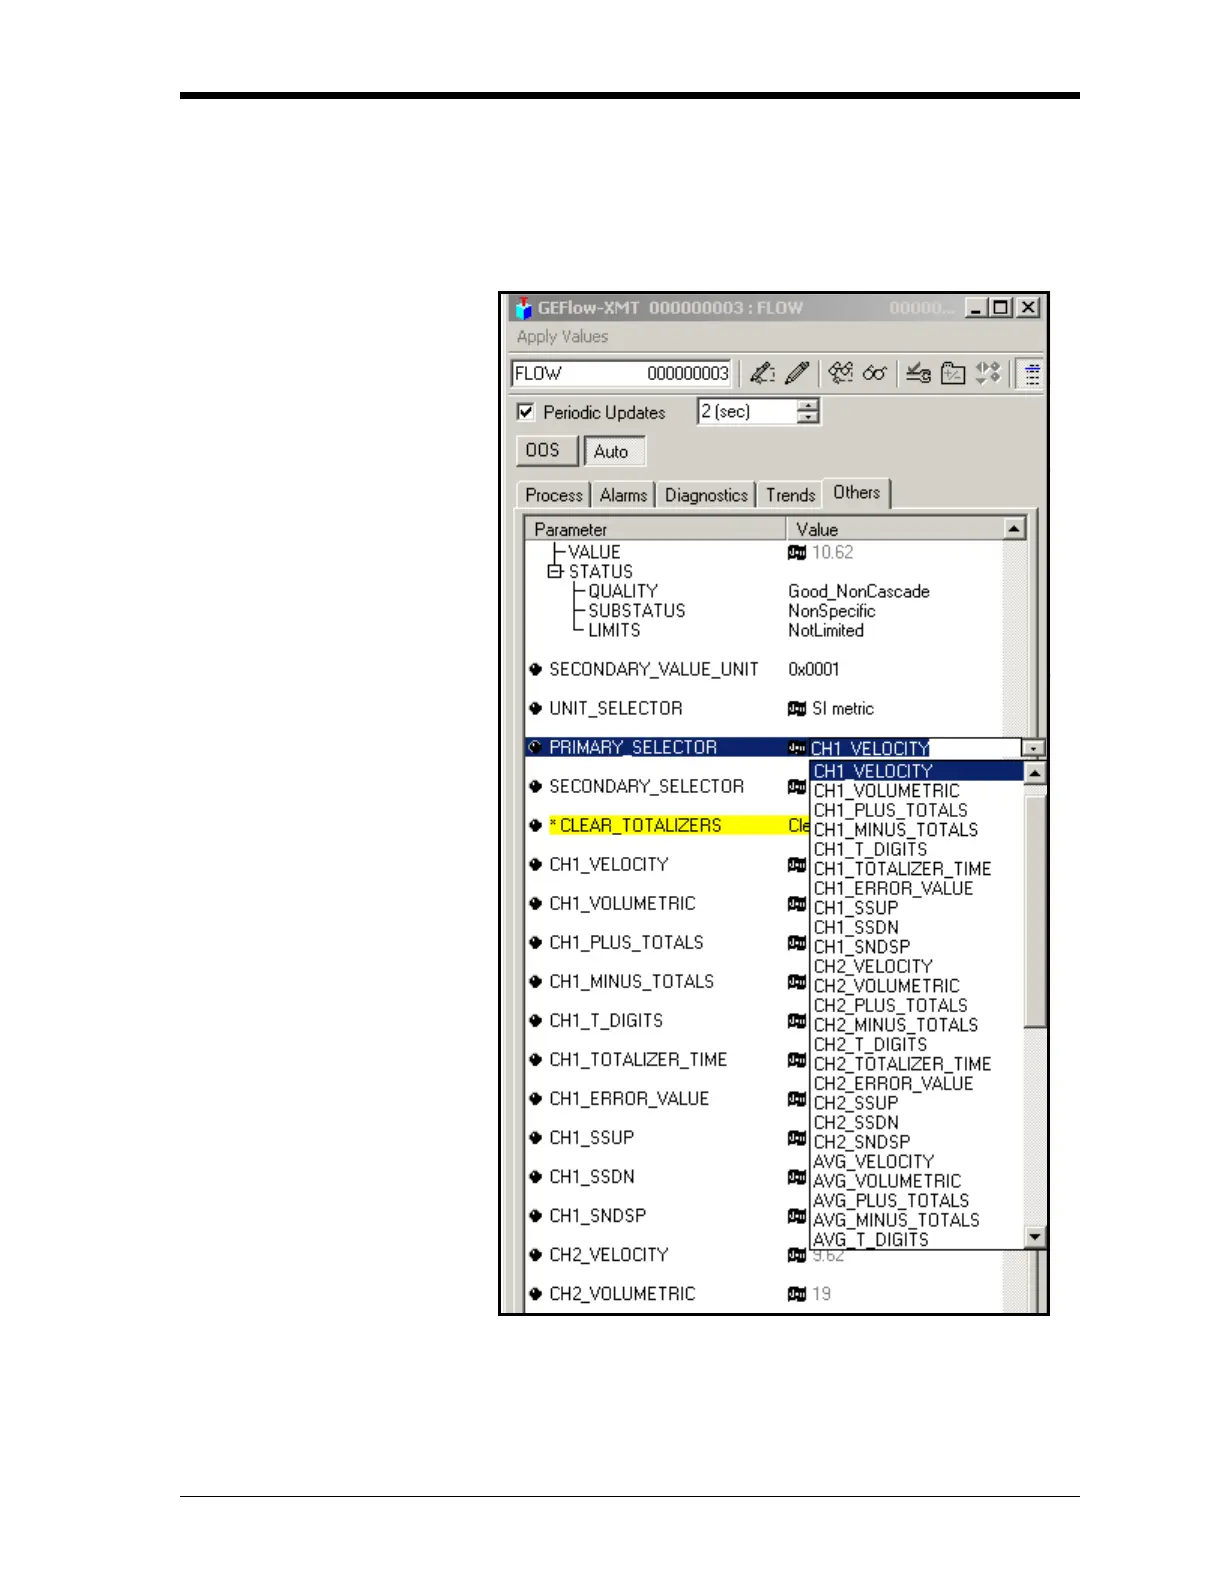Screen dimensions: 1224x1584
Task: Click the bullet icon beside UNIT_SELECTOR
Action: click(x=536, y=708)
